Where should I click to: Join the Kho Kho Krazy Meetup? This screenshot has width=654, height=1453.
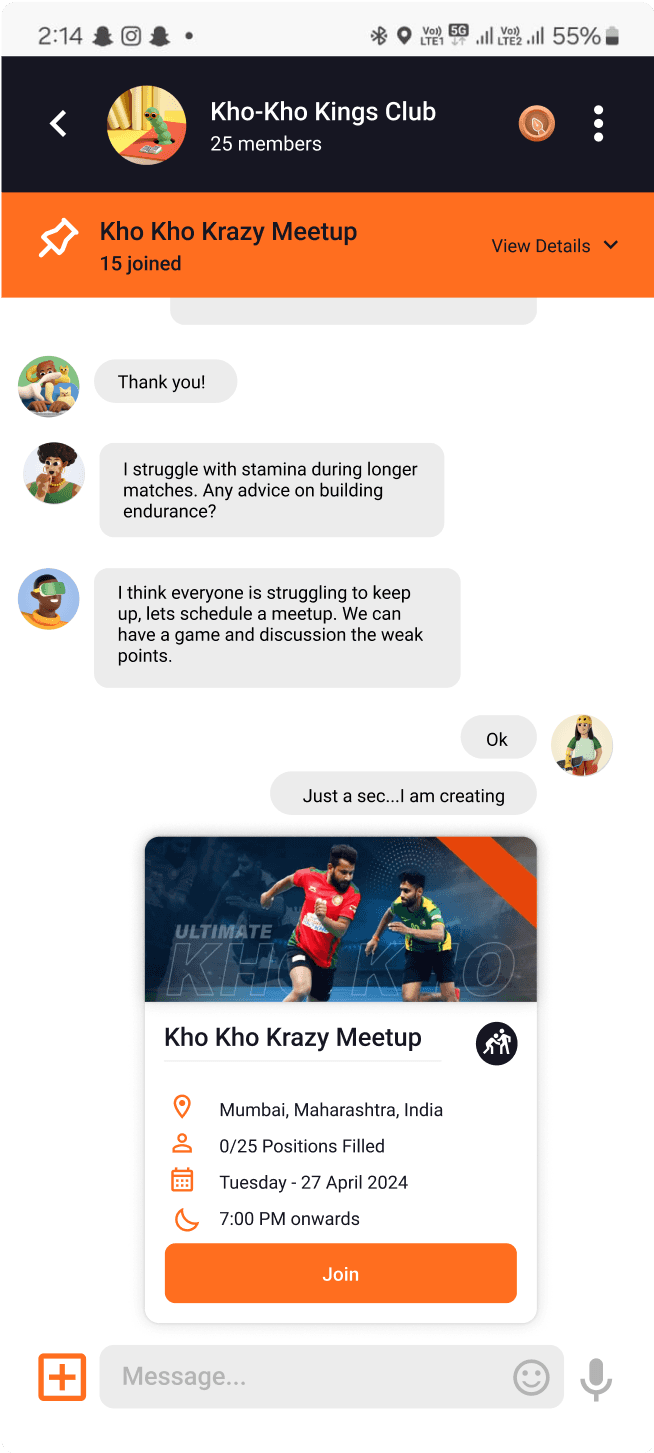pyautogui.click(x=341, y=1273)
